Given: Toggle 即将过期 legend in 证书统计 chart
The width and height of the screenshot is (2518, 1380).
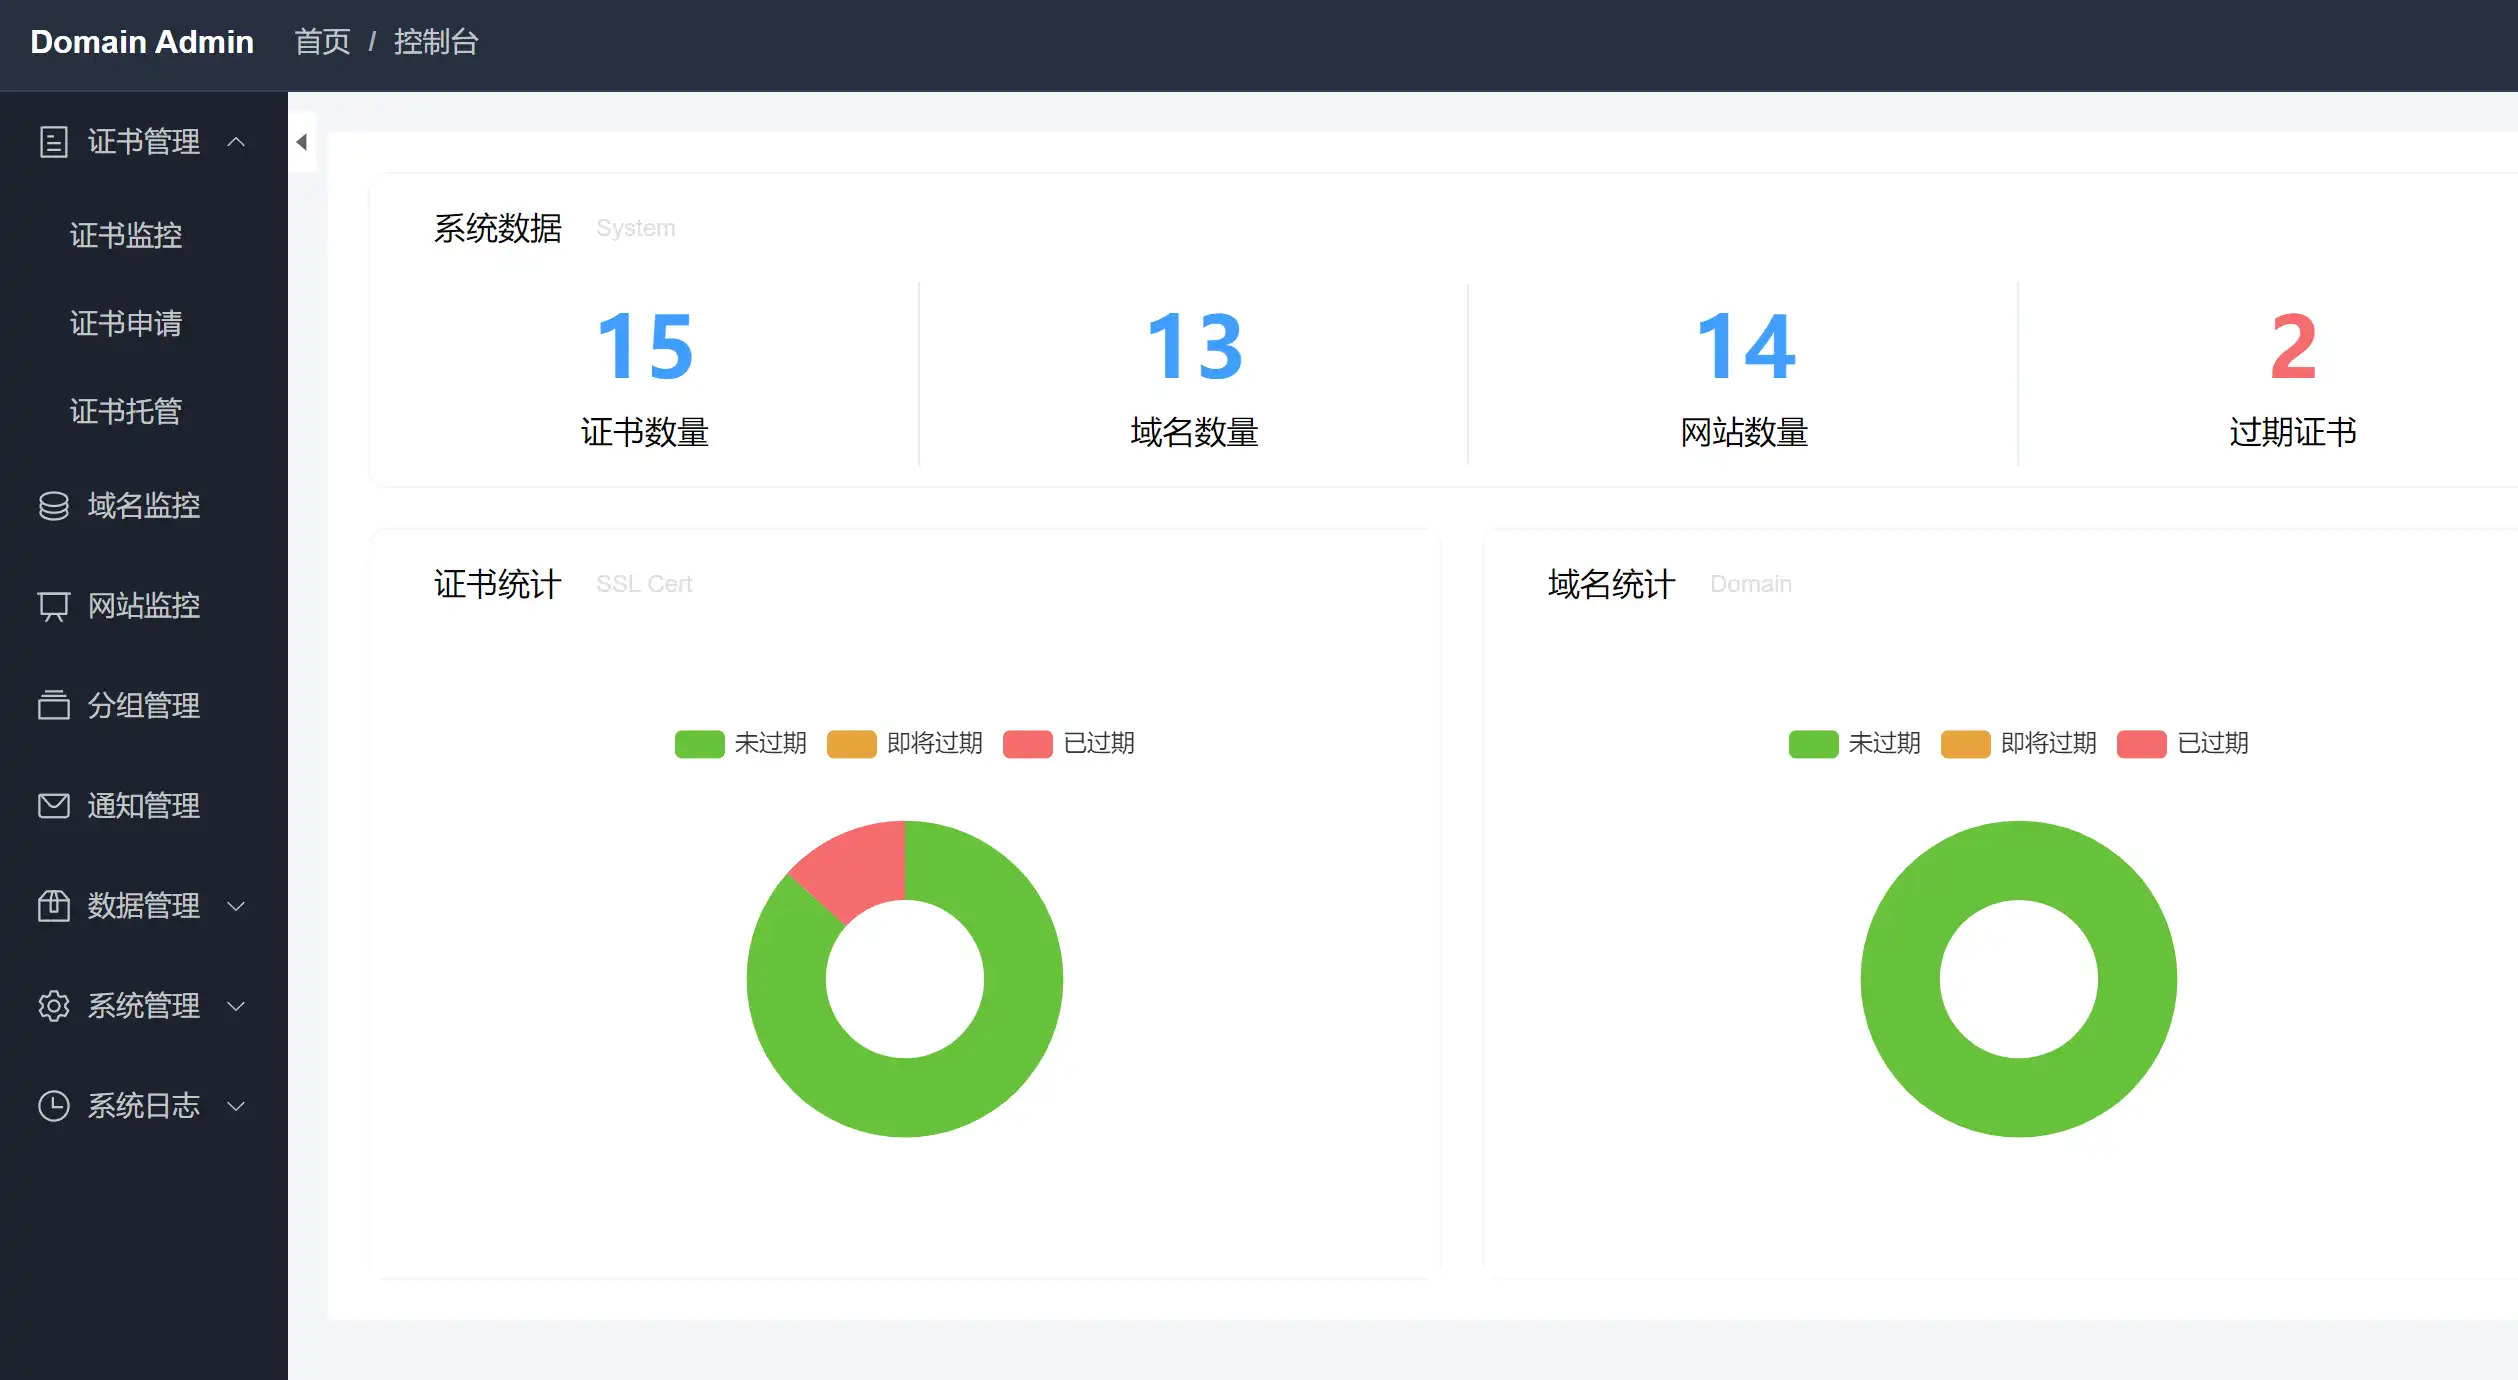Looking at the screenshot, I should [905, 744].
